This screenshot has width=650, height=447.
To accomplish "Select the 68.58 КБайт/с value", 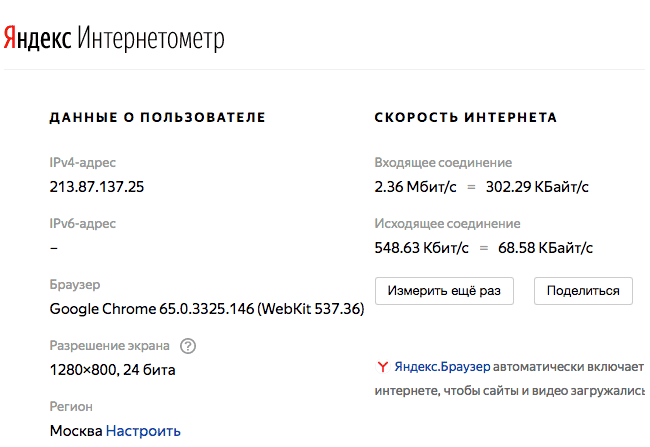I will point(546,248).
